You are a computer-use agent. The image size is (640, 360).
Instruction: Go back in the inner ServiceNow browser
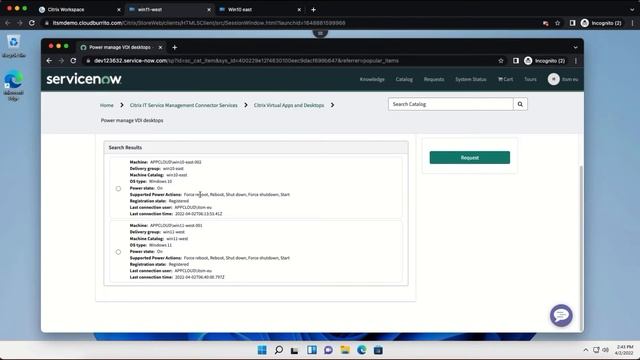[x=49, y=61]
